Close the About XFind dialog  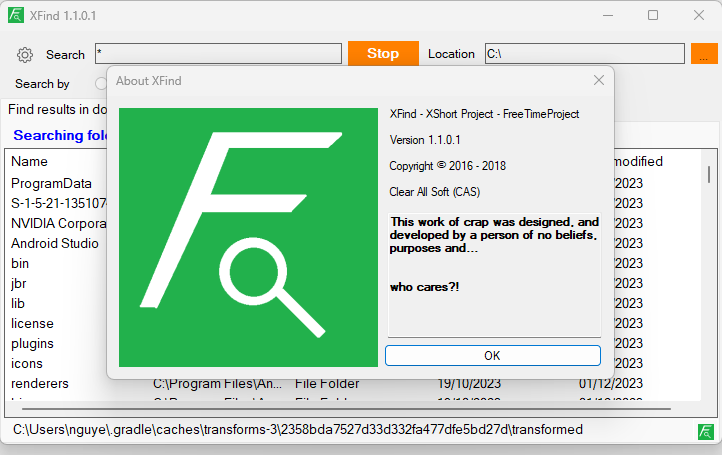tap(599, 81)
